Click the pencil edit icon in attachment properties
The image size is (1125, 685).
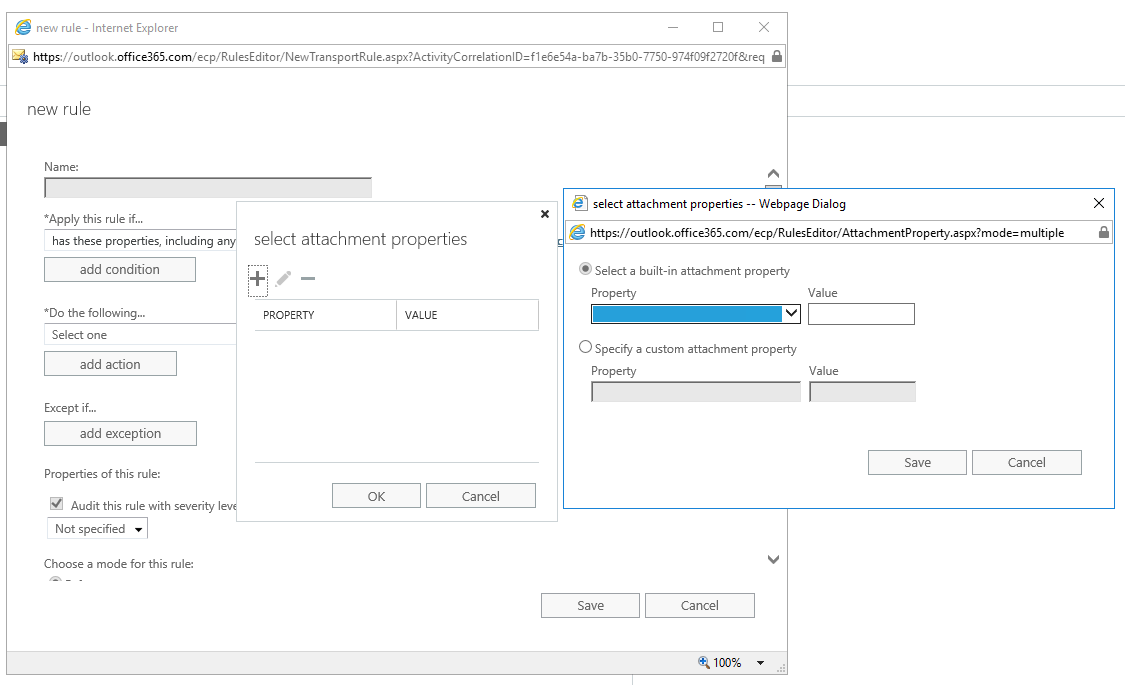(x=283, y=278)
